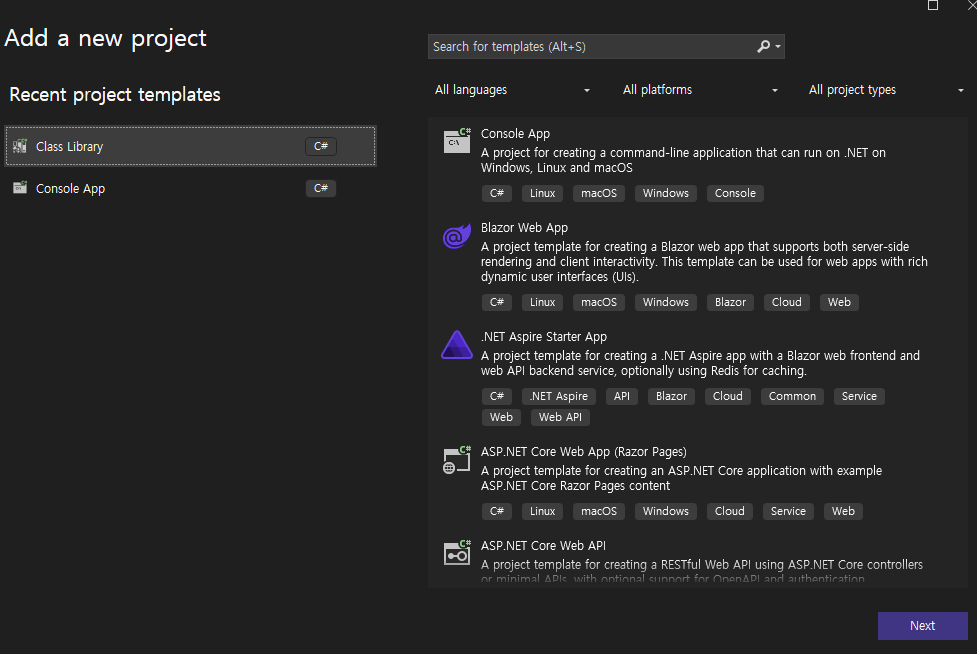Click the .NET Aspire Starter App icon

tap(456, 345)
